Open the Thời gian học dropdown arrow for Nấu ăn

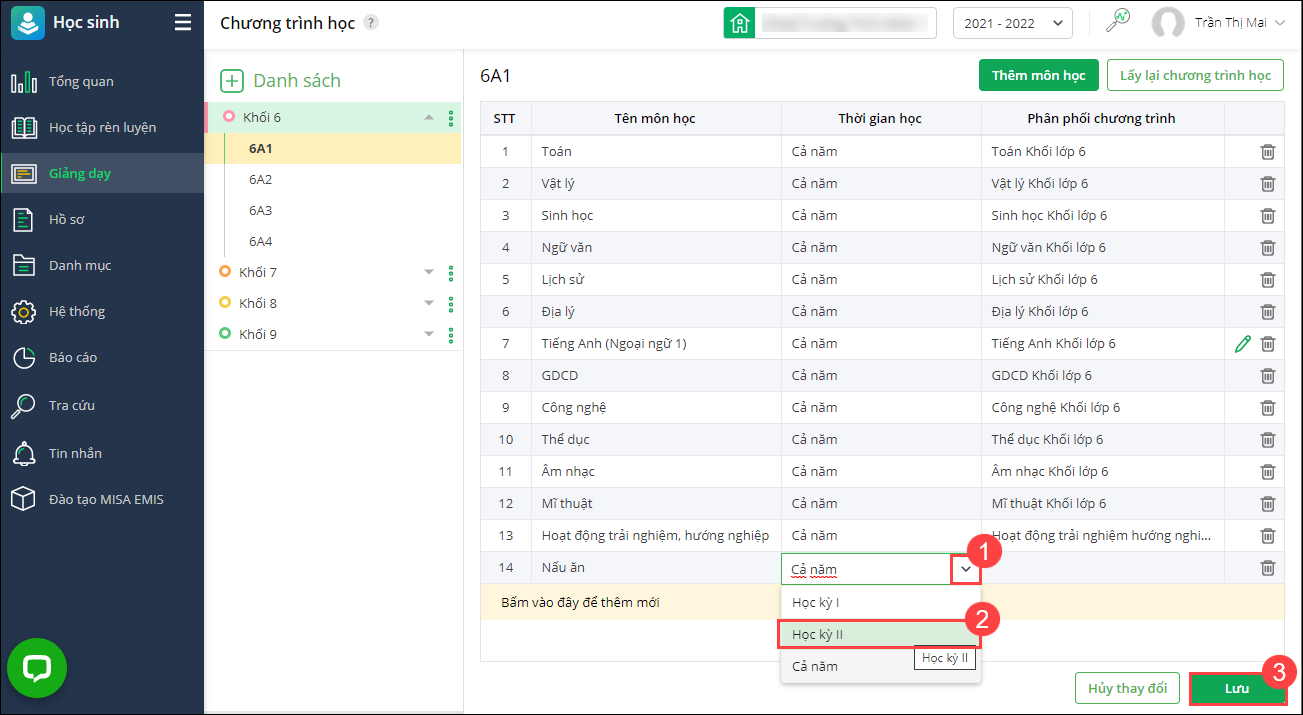tap(966, 569)
